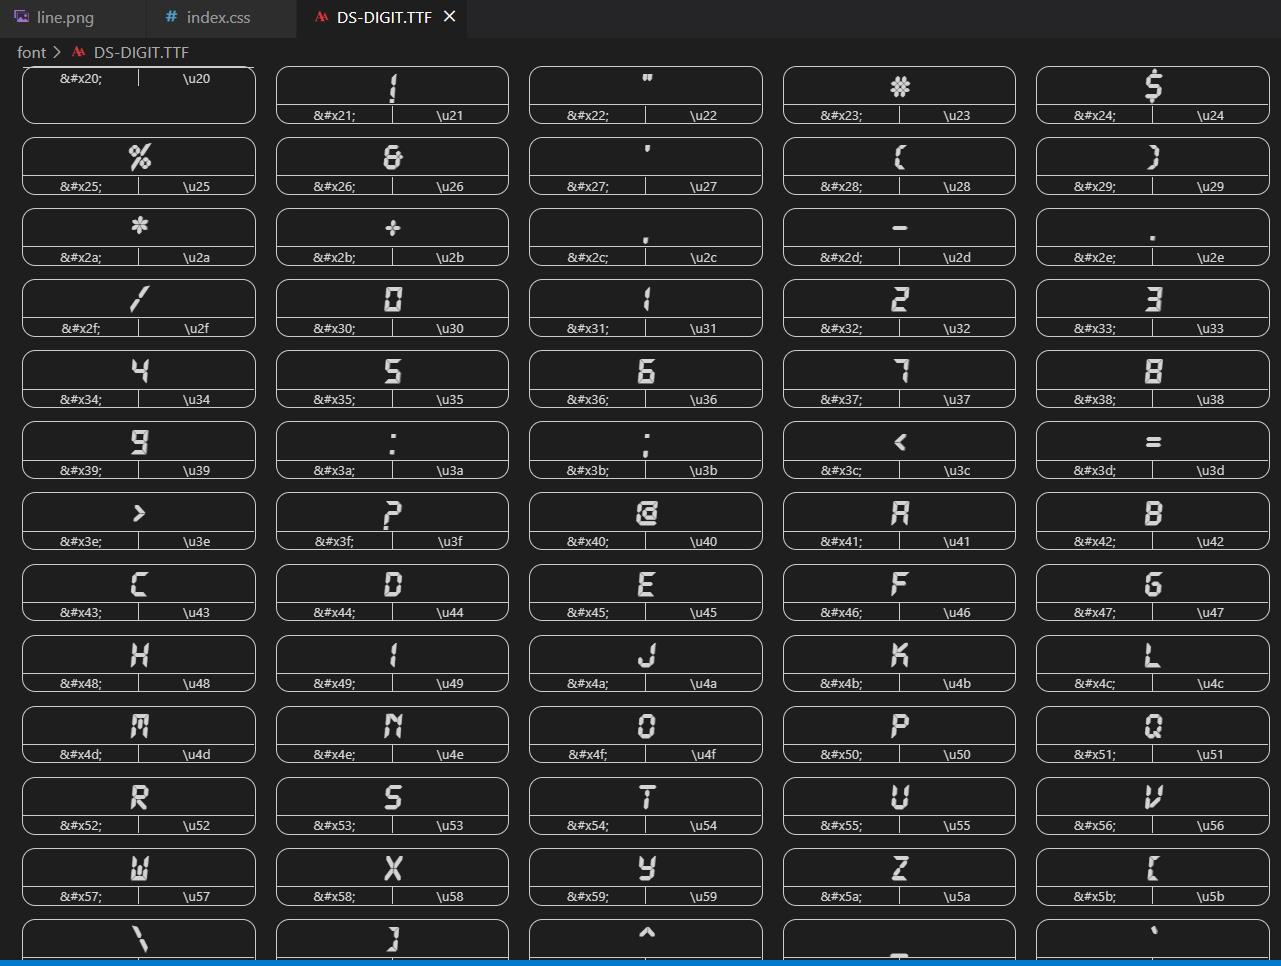
Task: Click the \u4c unicode escape text
Action: click(x=1210, y=683)
